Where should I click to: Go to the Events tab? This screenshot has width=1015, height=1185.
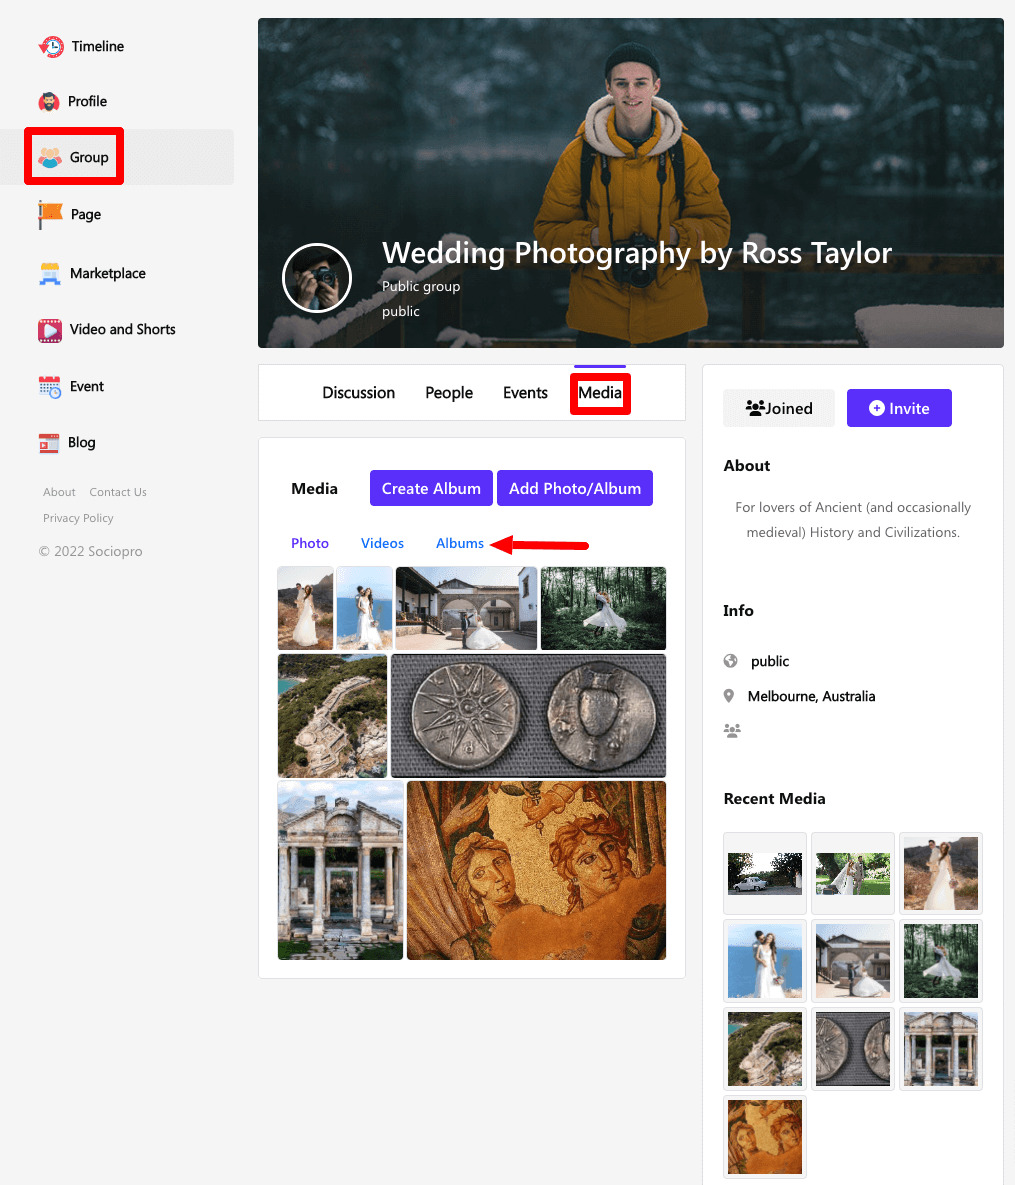[525, 393]
